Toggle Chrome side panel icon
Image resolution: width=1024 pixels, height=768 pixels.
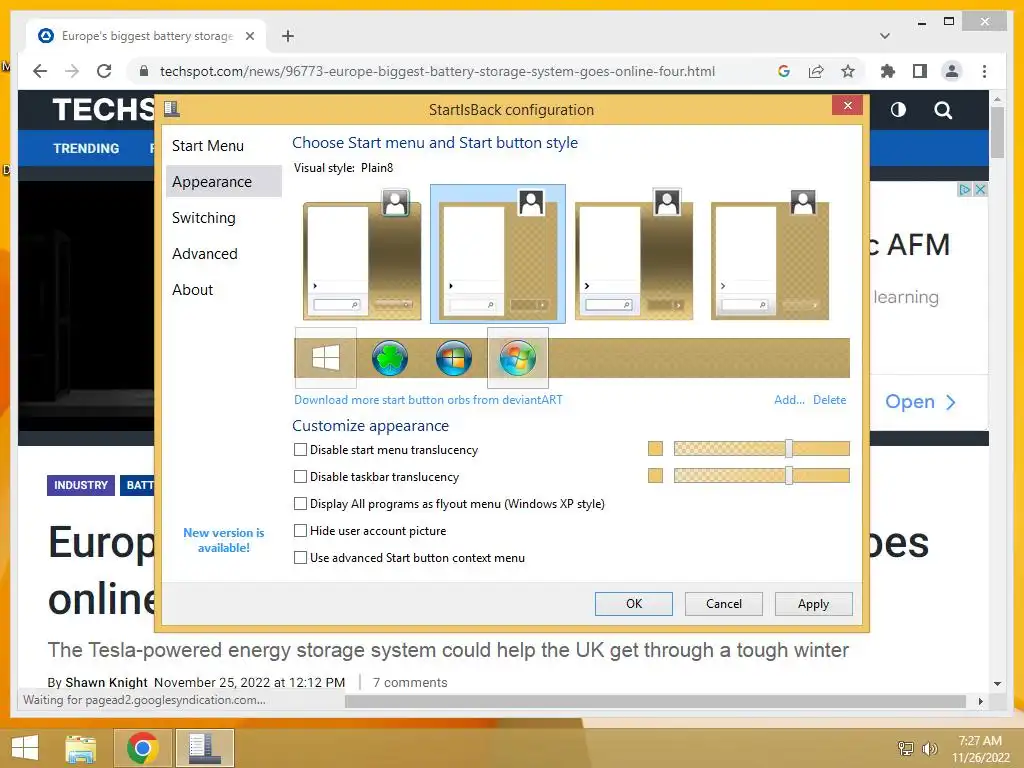pyautogui.click(x=920, y=71)
